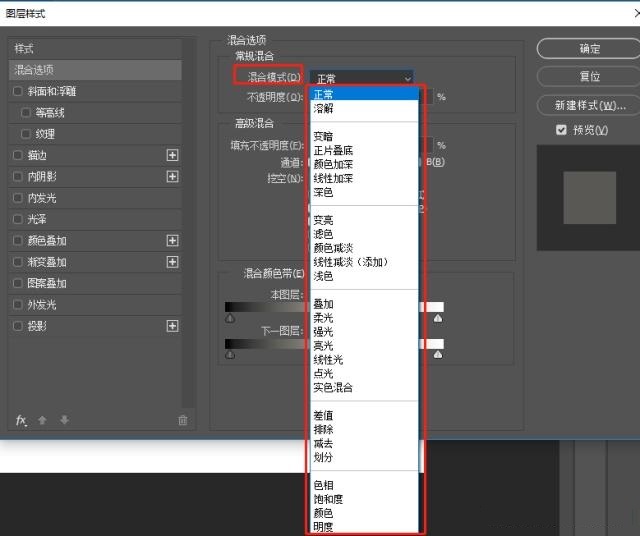The width and height of the screenshot is (640, 536).
Task: Enable the 纹理 checkbox
Action: [x=25, y=133]
